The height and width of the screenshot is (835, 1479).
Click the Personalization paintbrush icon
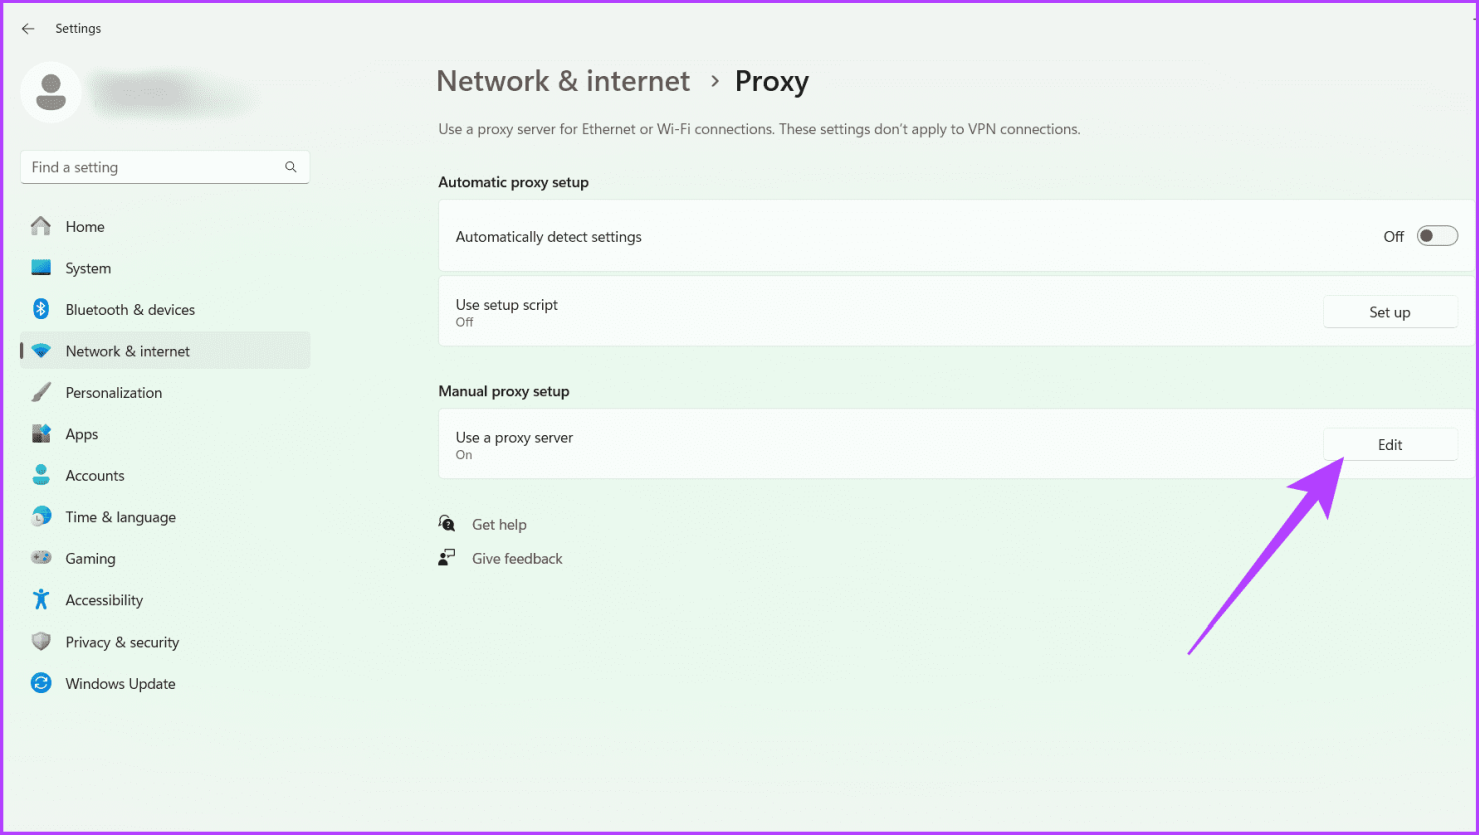coord(41,393)
